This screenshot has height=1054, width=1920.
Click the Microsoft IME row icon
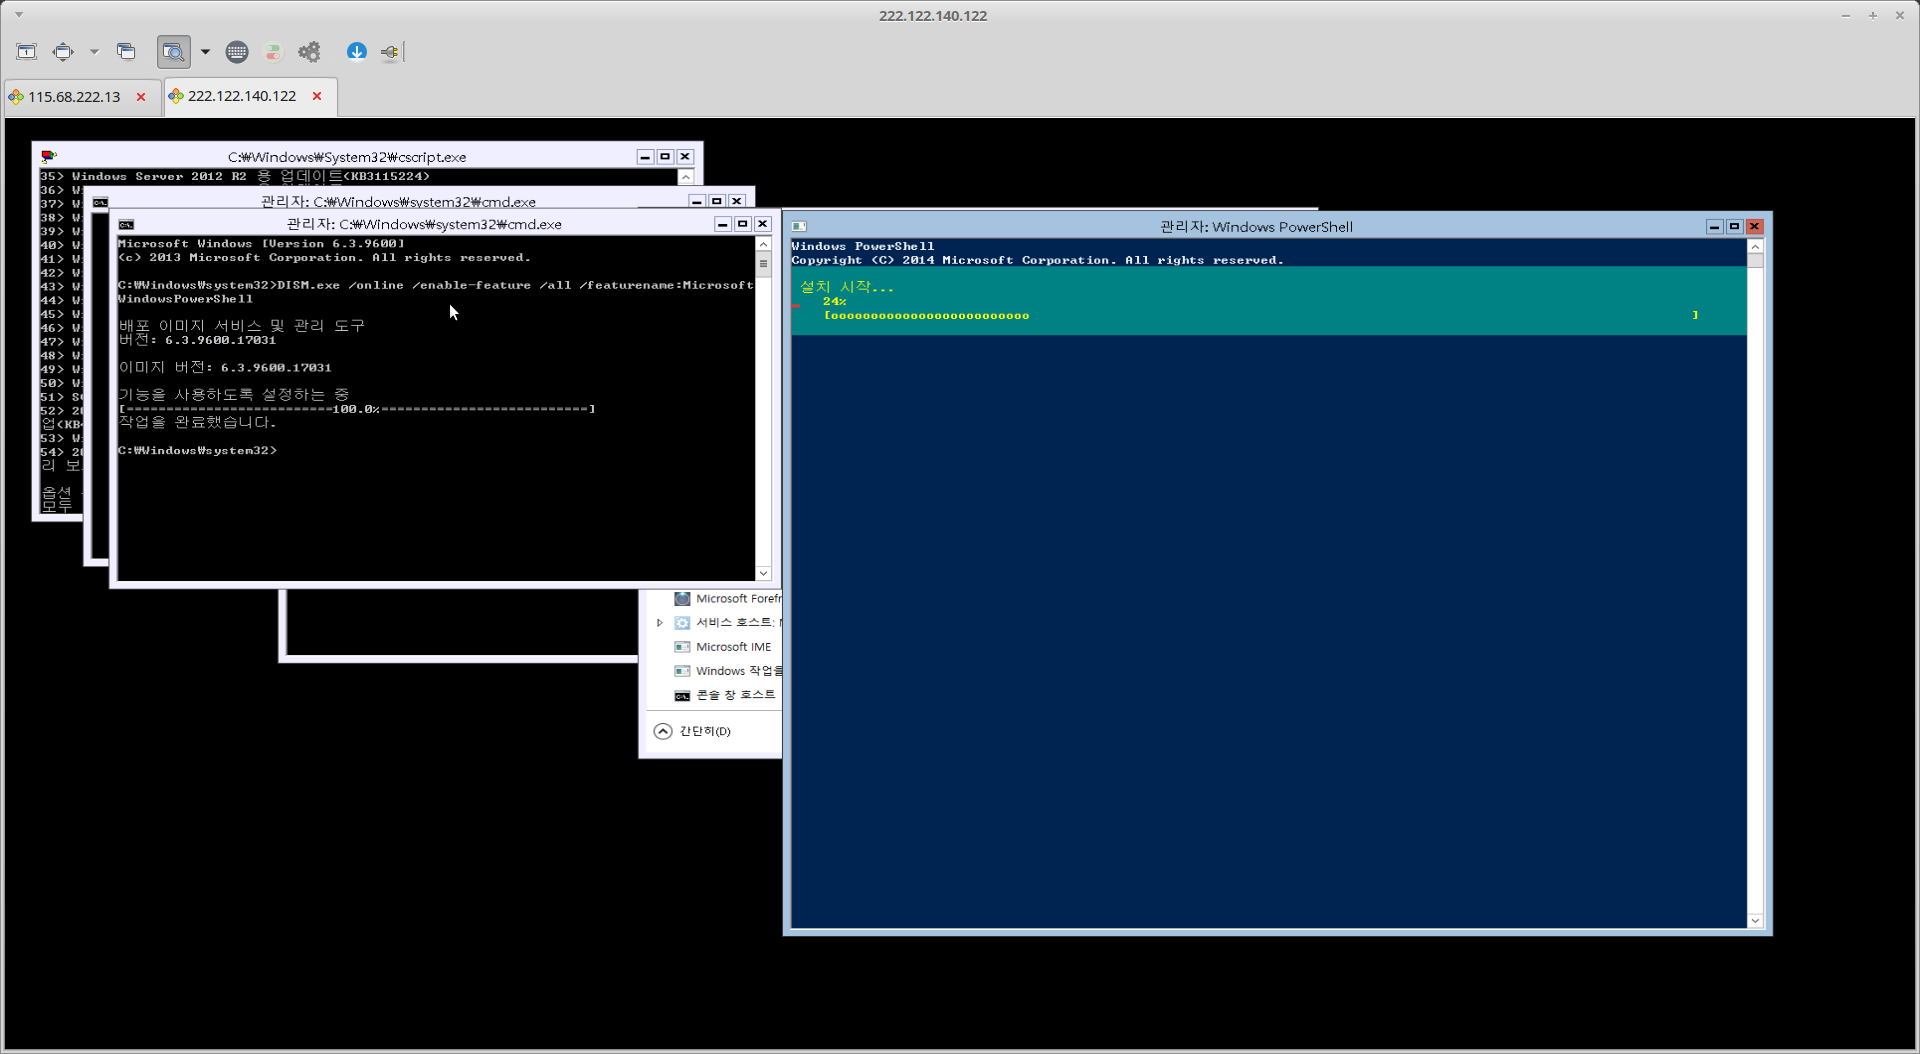tap(682, 647)
